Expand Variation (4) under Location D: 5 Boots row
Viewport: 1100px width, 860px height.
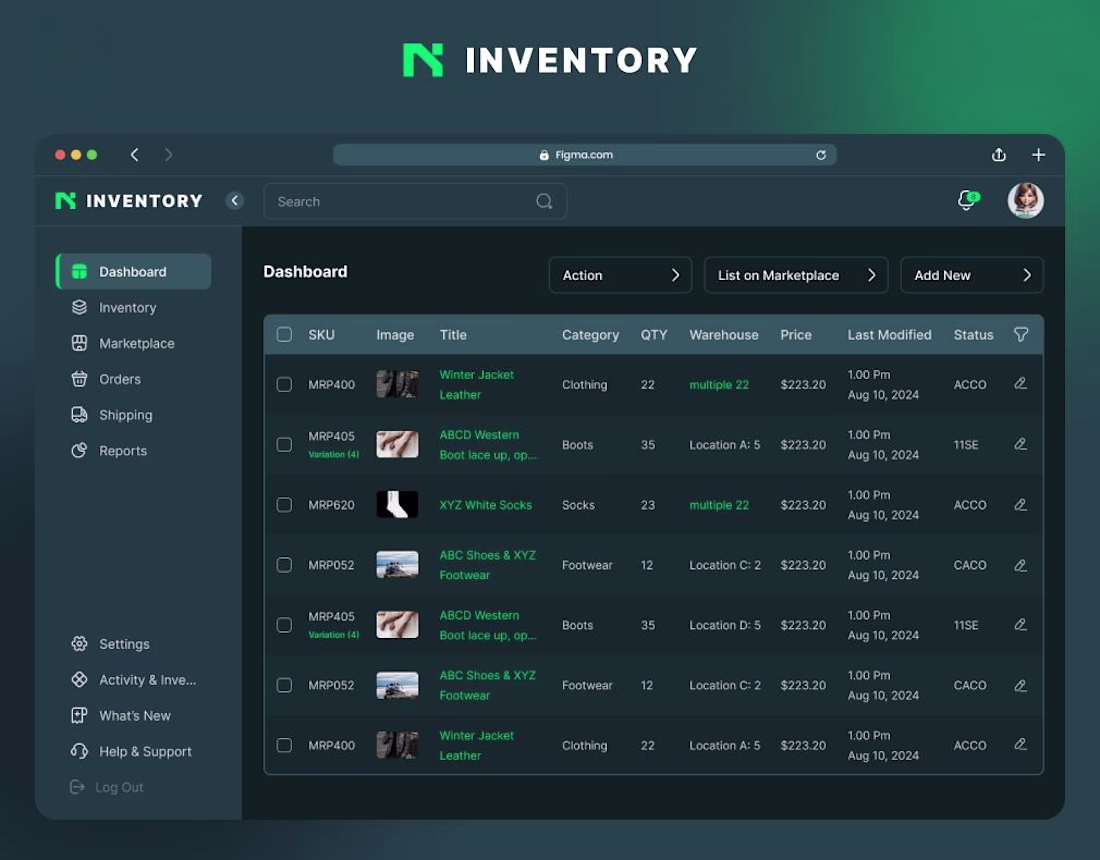[334, 635]
